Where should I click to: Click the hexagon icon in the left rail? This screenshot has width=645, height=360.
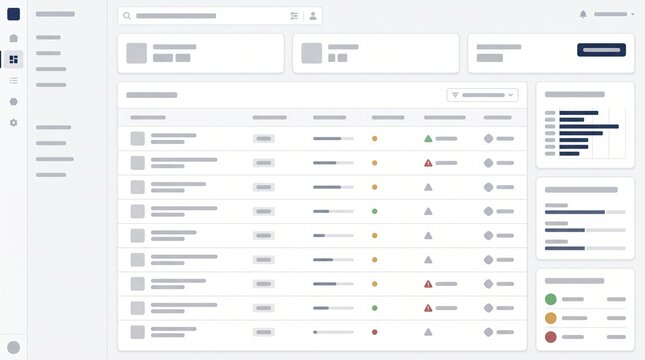pos(14,102)
